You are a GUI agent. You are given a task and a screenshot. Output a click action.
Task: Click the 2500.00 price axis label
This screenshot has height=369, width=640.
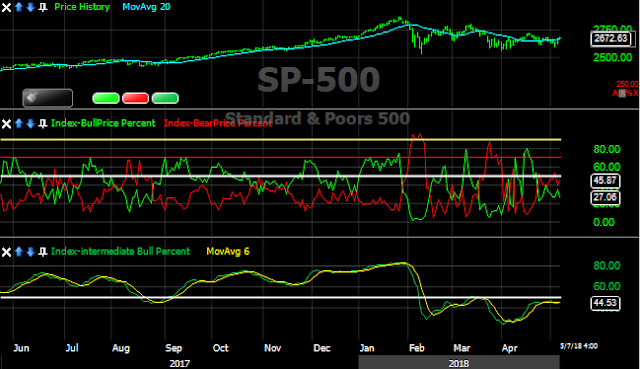coord(612,58)
